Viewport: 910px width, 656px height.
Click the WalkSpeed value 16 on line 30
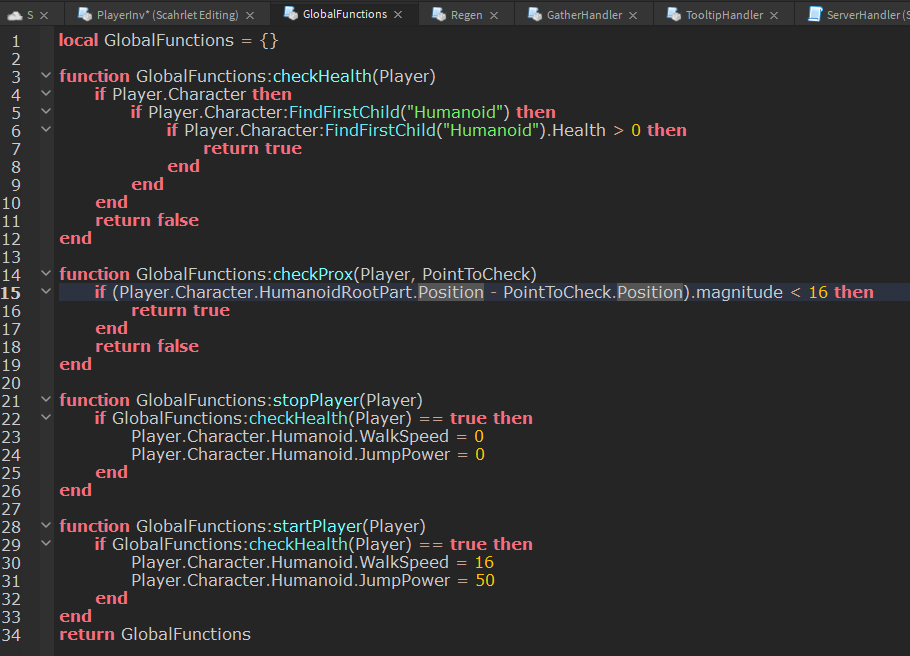tap(484, 562)
